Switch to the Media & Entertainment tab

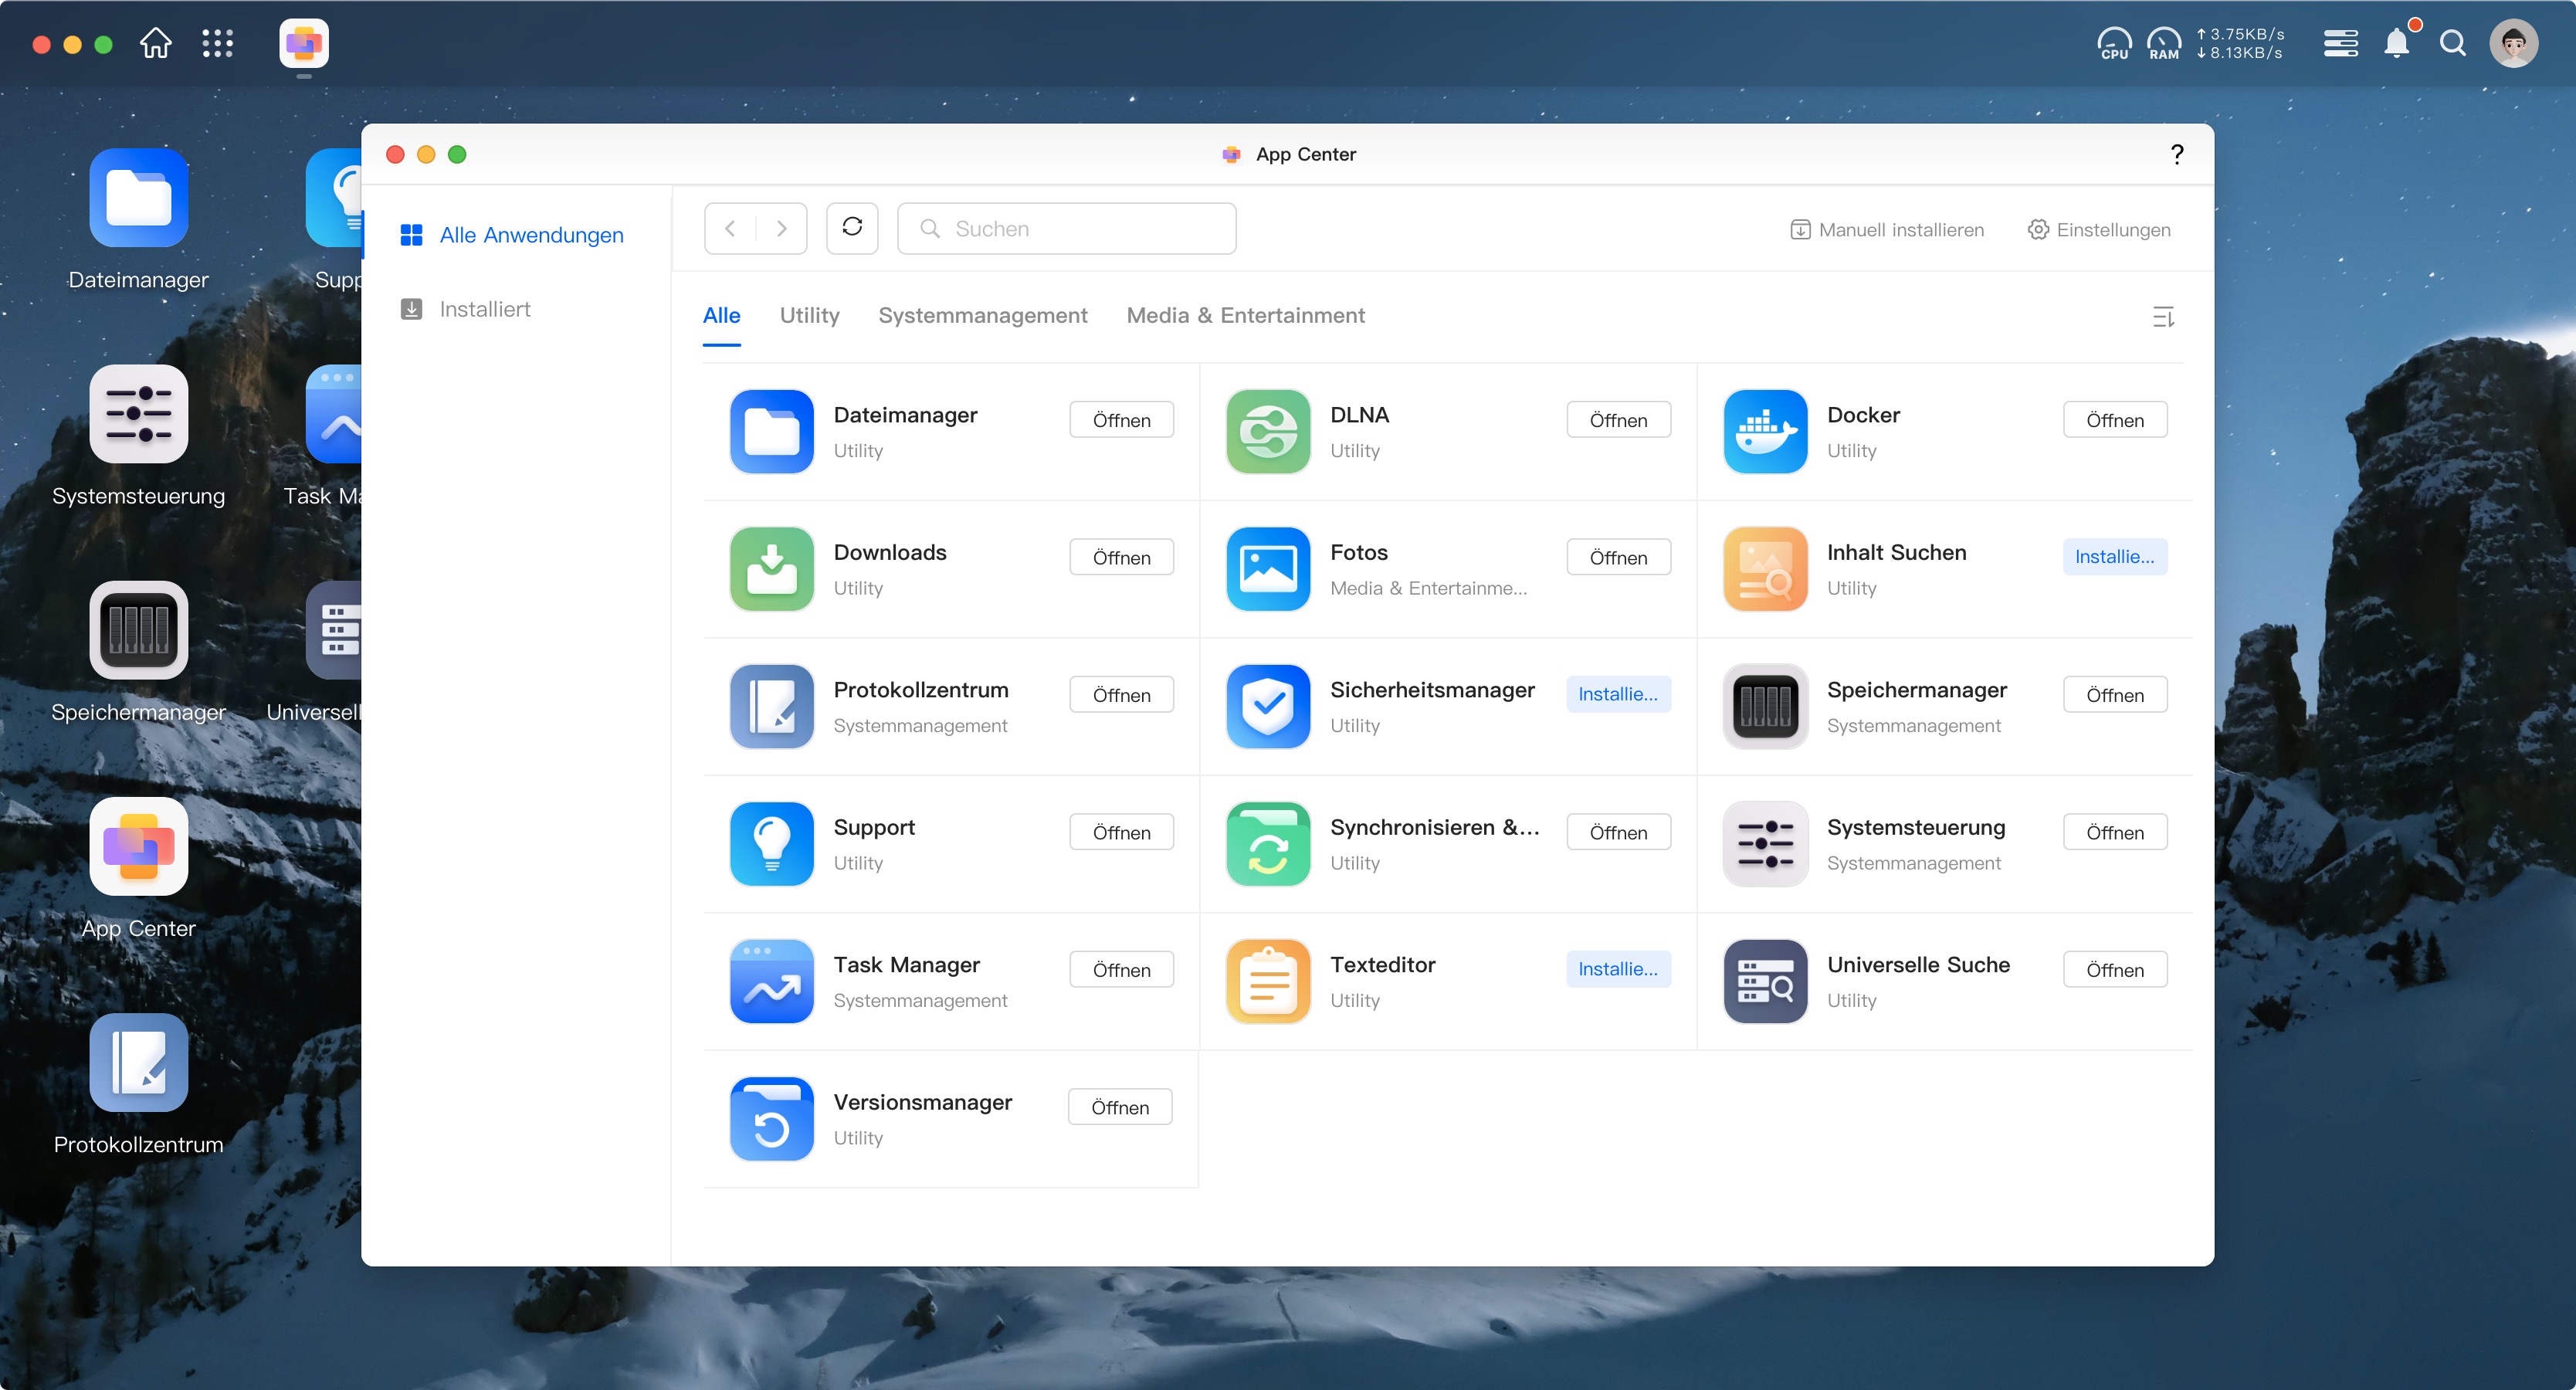pyautogui.click(x=1245, y=315)
